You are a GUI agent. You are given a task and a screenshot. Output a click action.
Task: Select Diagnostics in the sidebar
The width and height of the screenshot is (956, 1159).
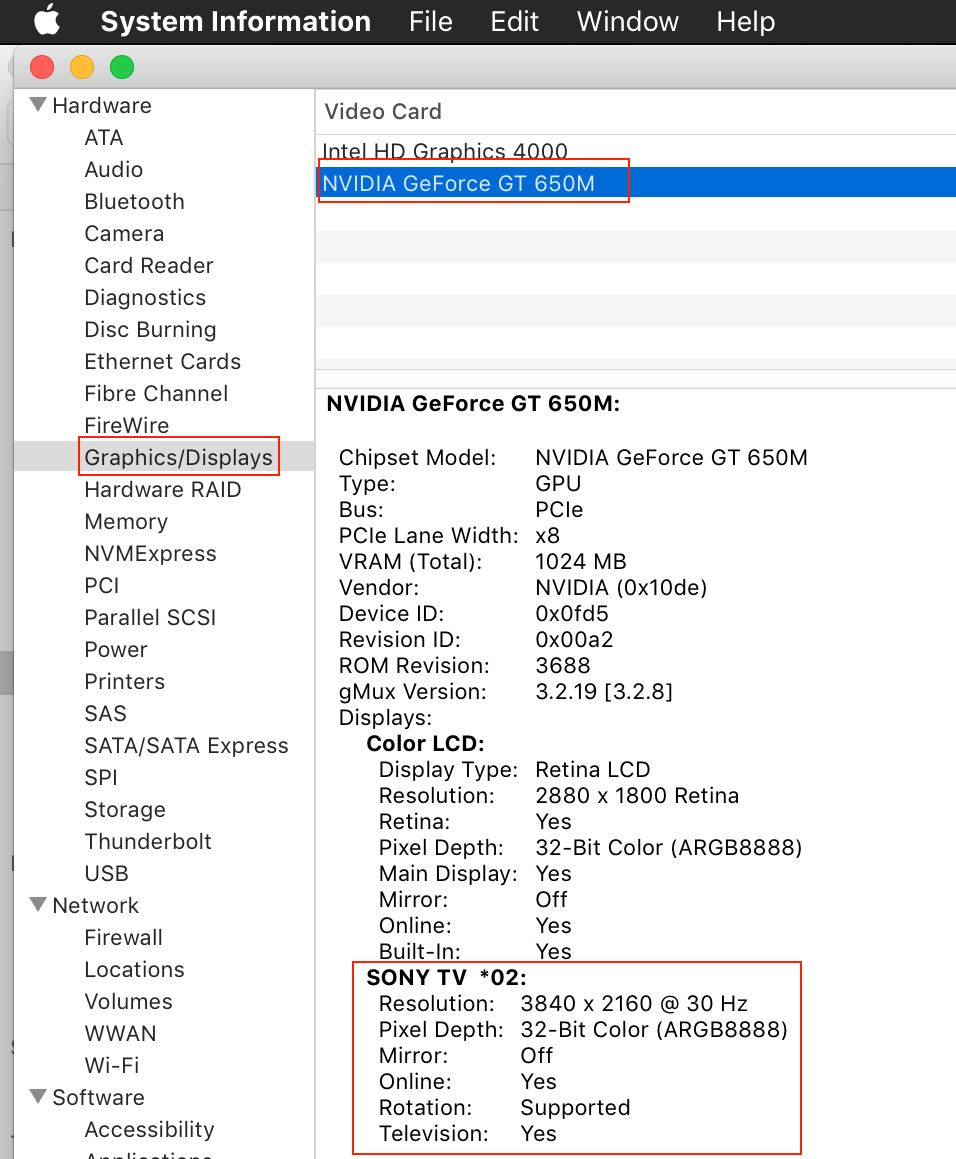[145, 297]
